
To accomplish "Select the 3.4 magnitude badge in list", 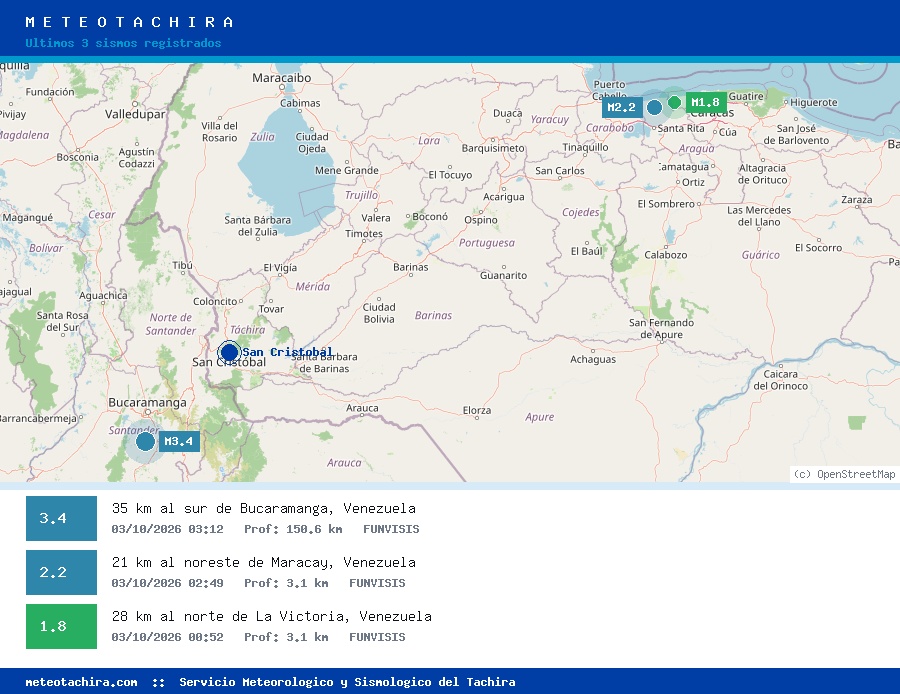I will (61, 518).
